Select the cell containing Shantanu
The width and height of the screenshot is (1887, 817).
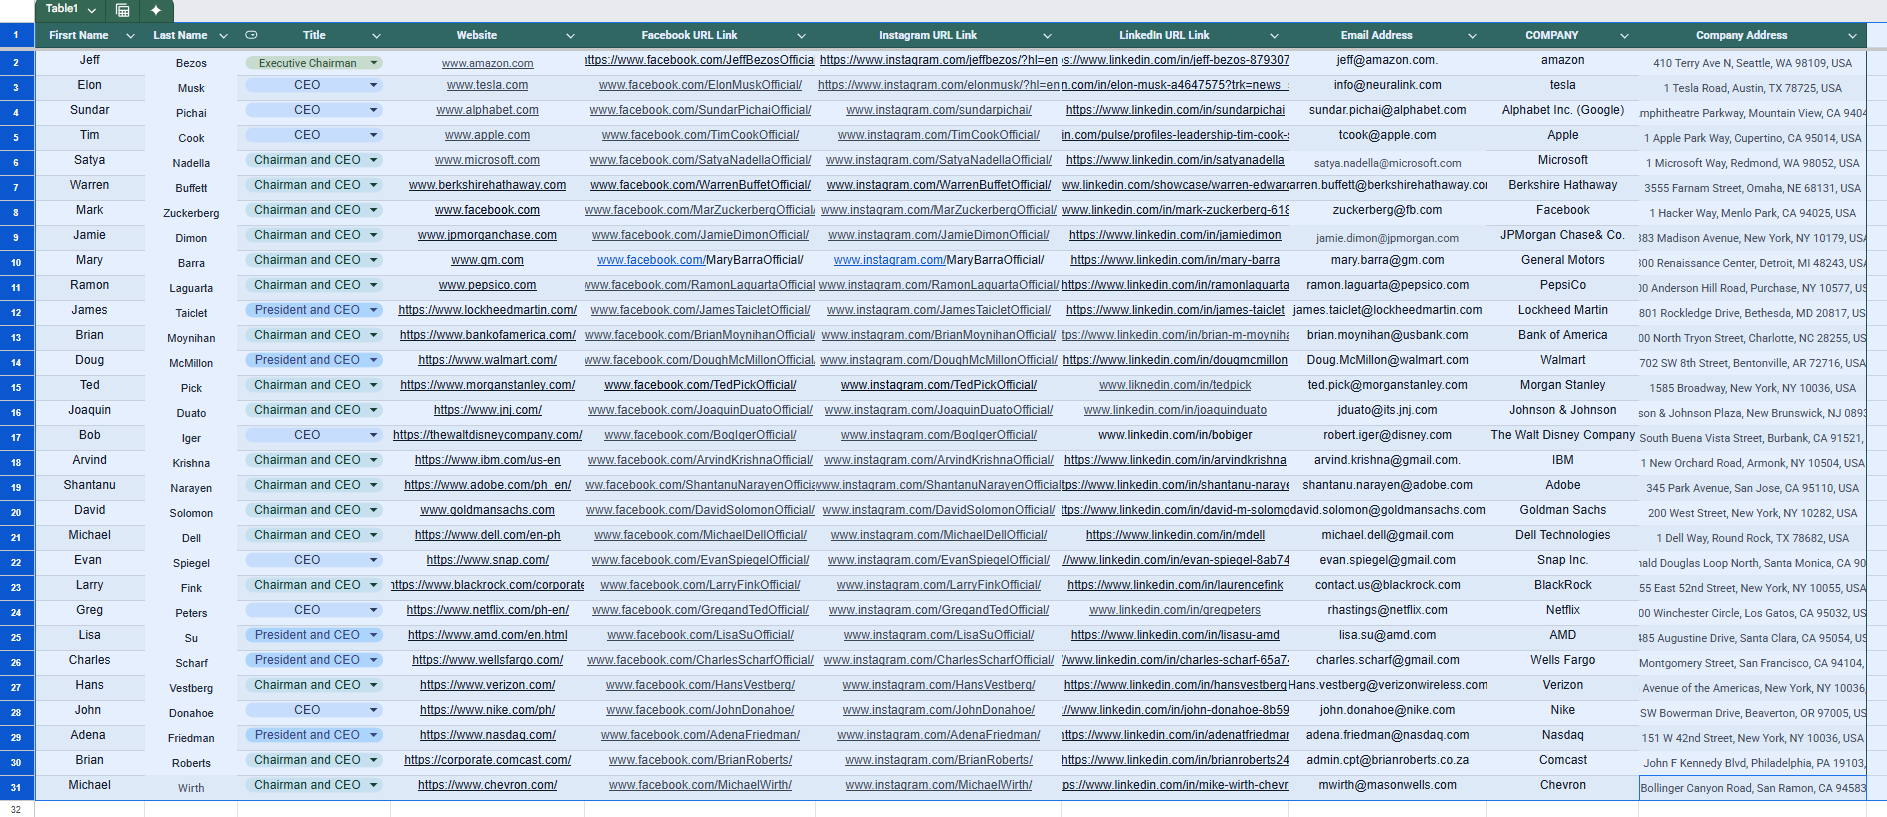89,485
